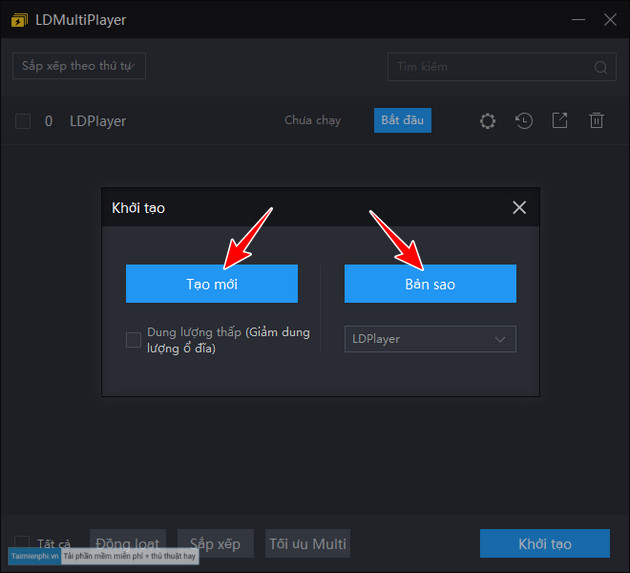Click the bottom Khởi tạo button

[x=545, y=544]
